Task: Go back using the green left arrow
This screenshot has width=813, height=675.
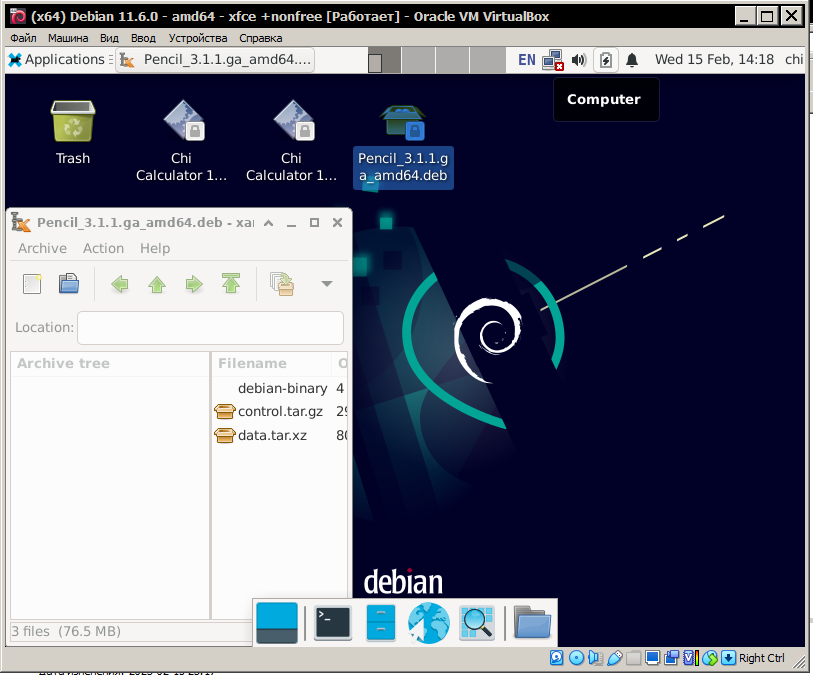Action: (120, 284)
